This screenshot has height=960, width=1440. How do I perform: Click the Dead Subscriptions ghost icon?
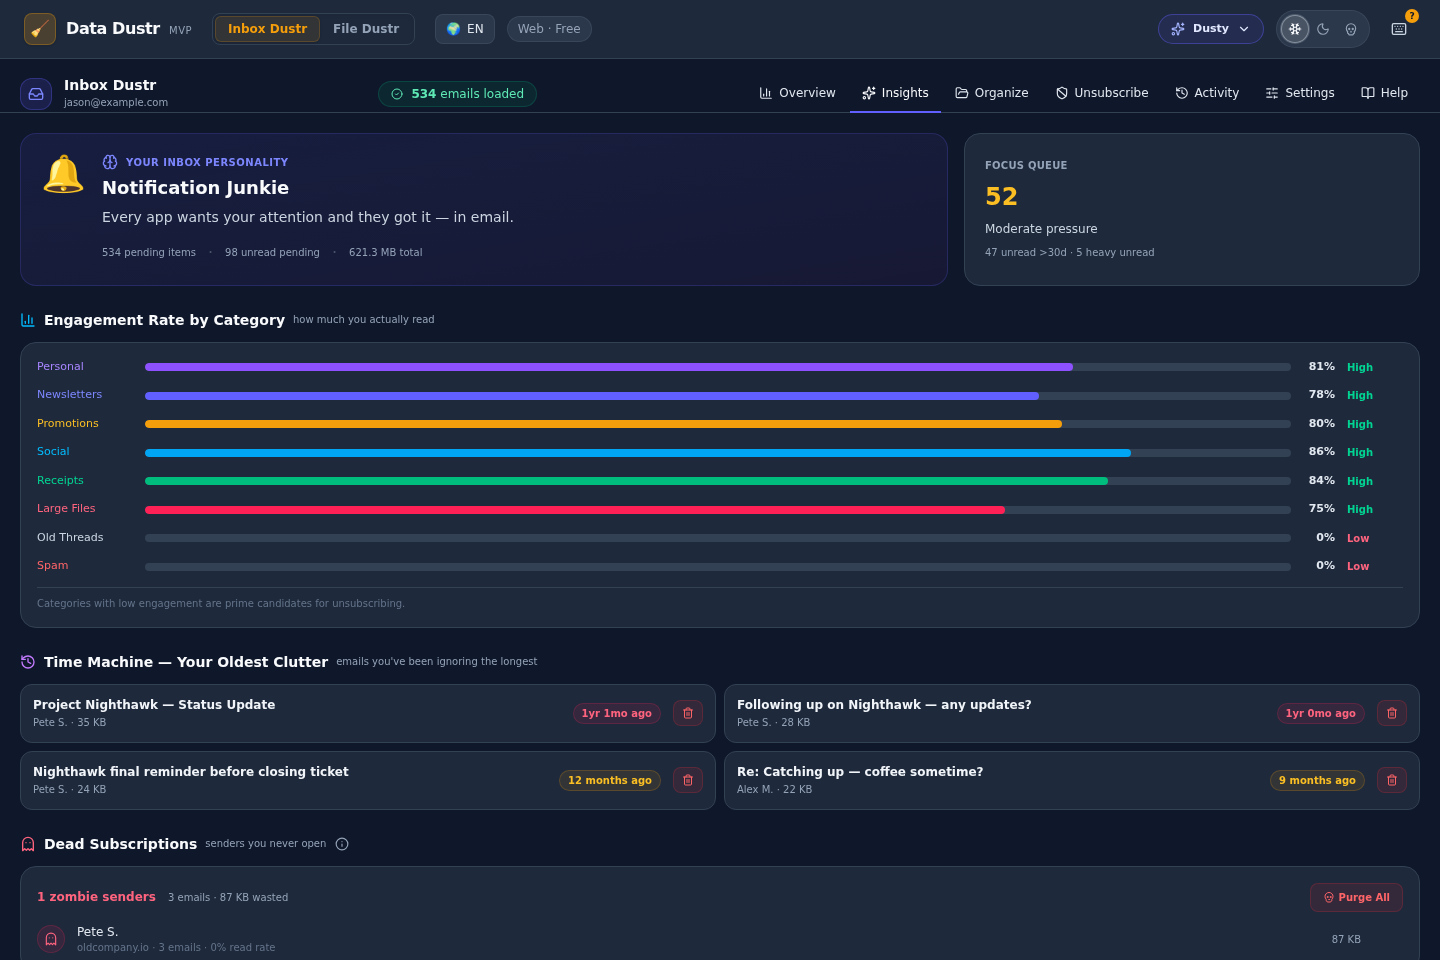pyautogui.click(x=28, y=844)
